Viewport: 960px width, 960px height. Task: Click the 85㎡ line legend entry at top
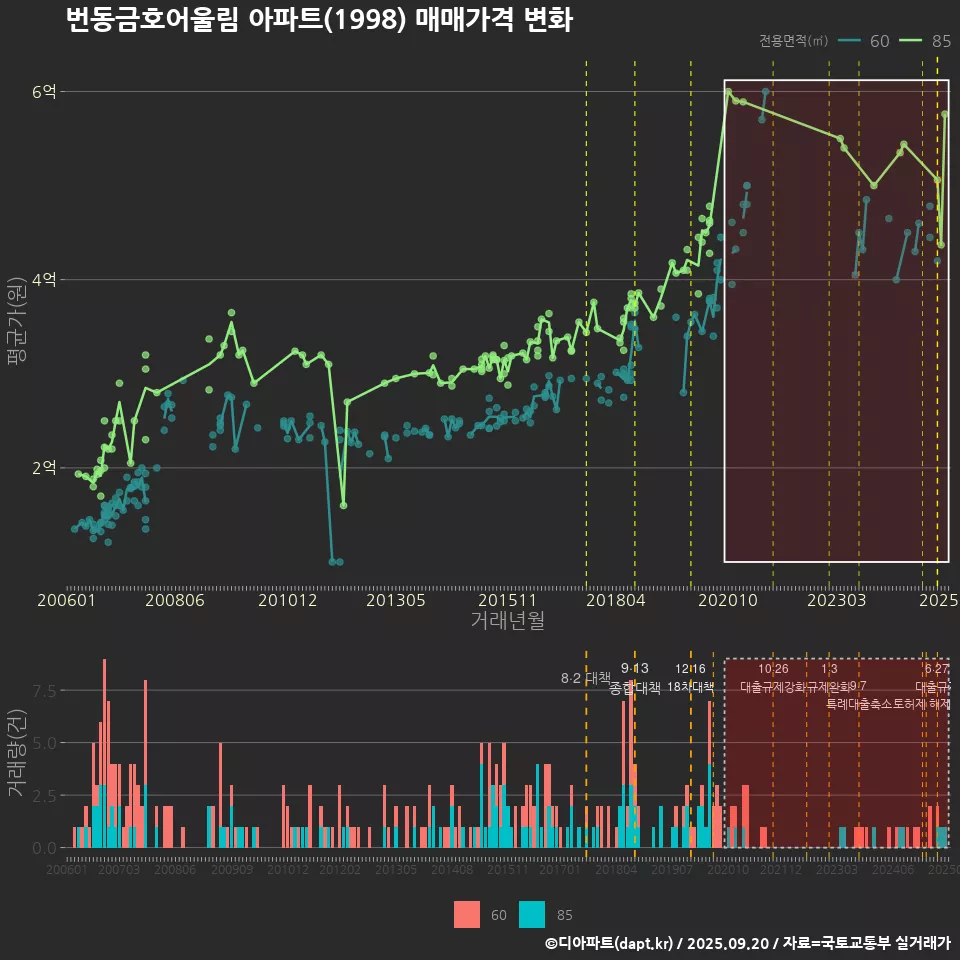[925, 41]
